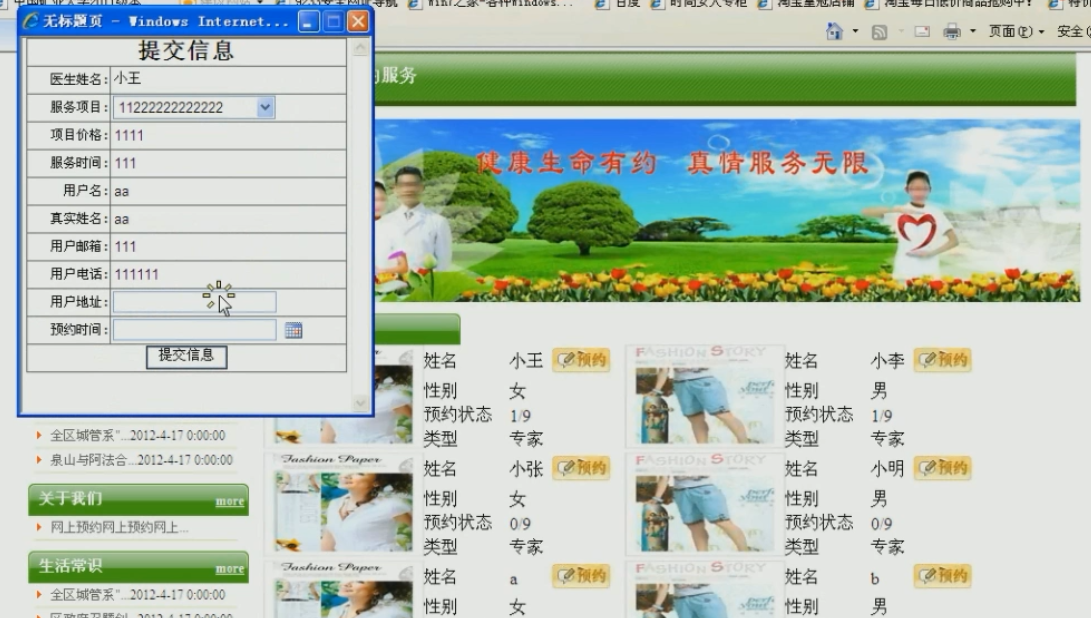Click the 用户电话 value 111111
The height and width of the screenshot is (618, 1091).
click(x=136, y=274)
